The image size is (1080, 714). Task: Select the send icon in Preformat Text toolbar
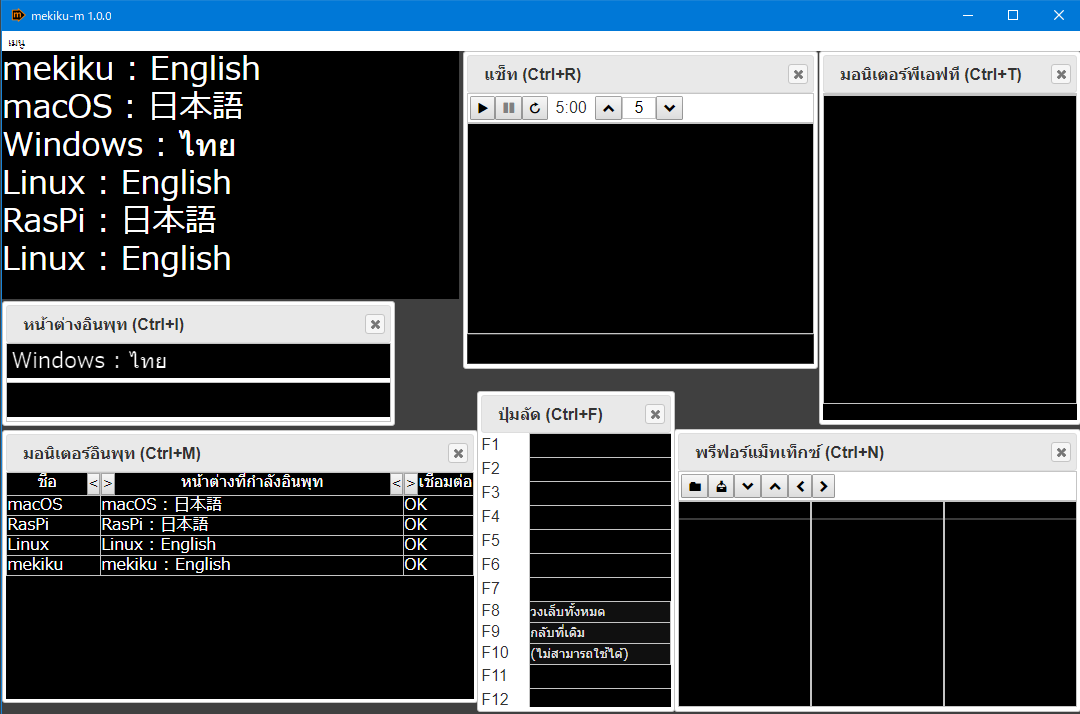click(721, 485)
